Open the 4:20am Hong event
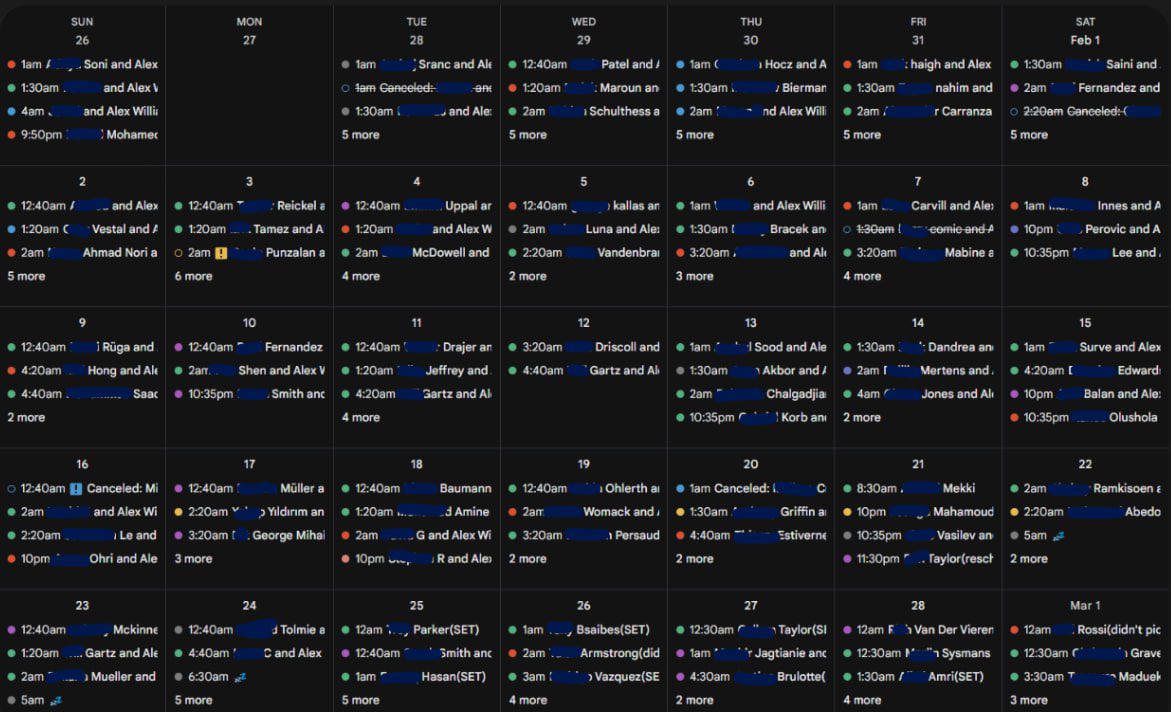Image resolution: width=1171 pixels, height=712 pixels. pyautogui.click(x=83, y=371)
